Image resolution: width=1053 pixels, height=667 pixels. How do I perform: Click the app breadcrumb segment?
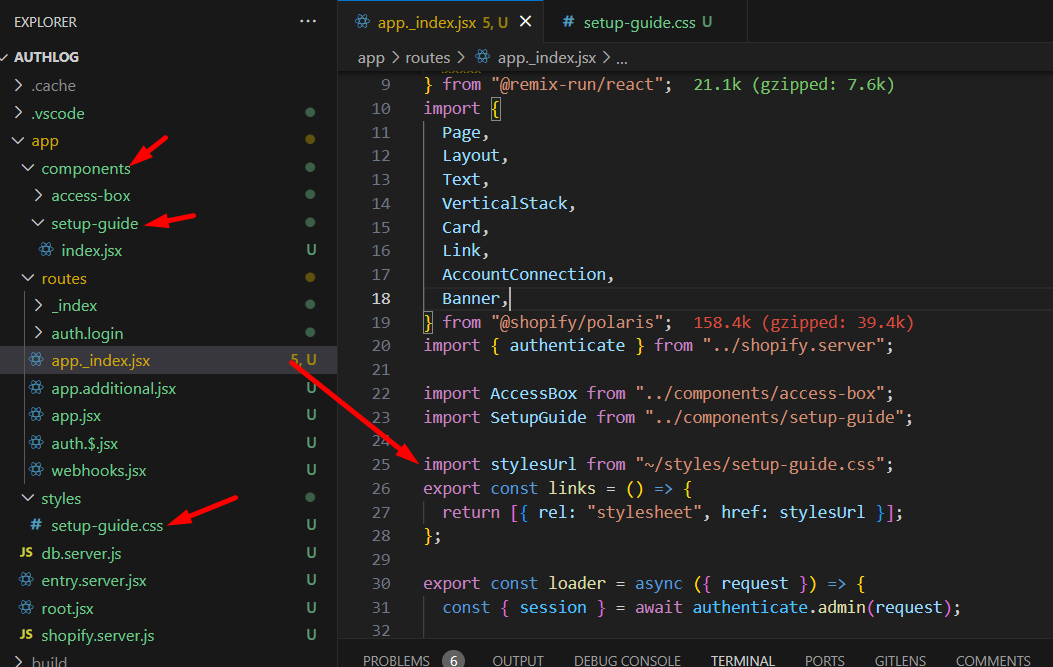coord(371,58)
